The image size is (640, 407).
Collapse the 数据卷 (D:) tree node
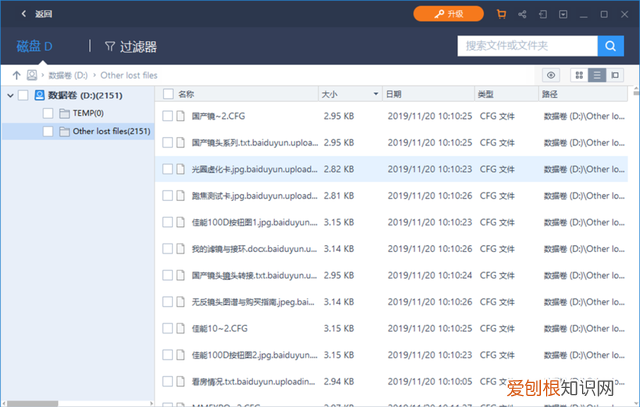[9, 95]
